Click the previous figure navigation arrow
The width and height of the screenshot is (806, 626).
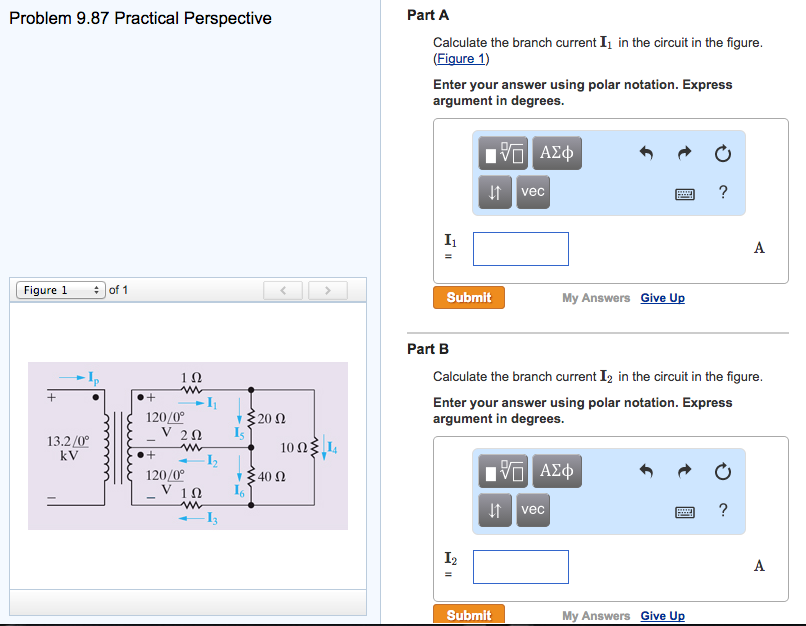[282, 289]
